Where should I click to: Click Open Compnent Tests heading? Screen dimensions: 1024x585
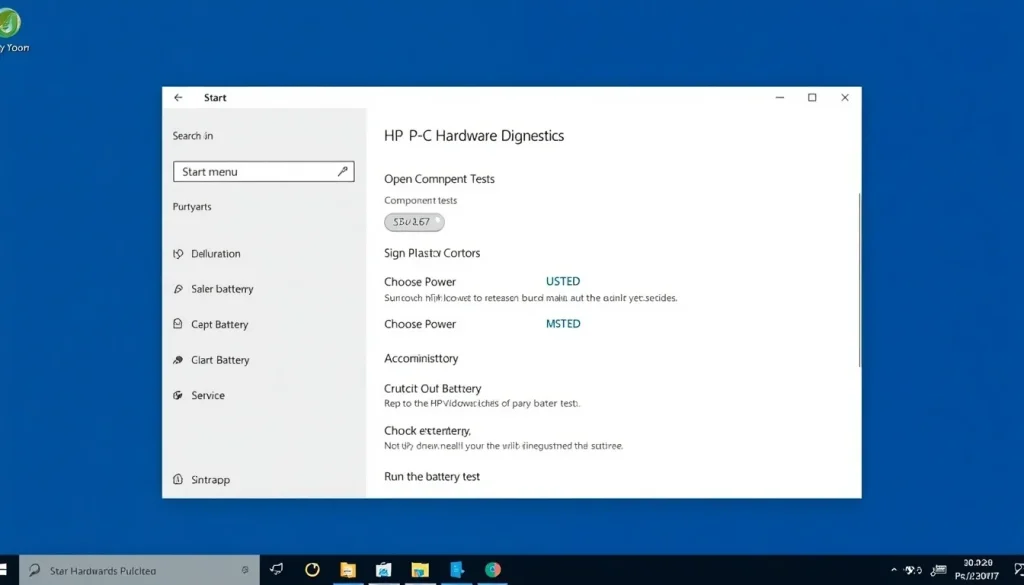[439, 179]
